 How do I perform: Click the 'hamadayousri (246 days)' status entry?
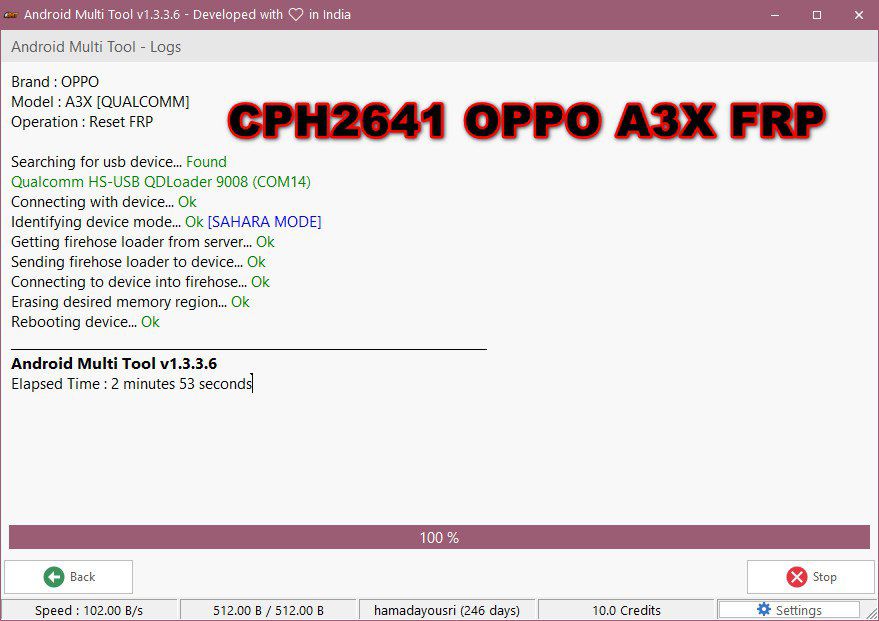447,610
